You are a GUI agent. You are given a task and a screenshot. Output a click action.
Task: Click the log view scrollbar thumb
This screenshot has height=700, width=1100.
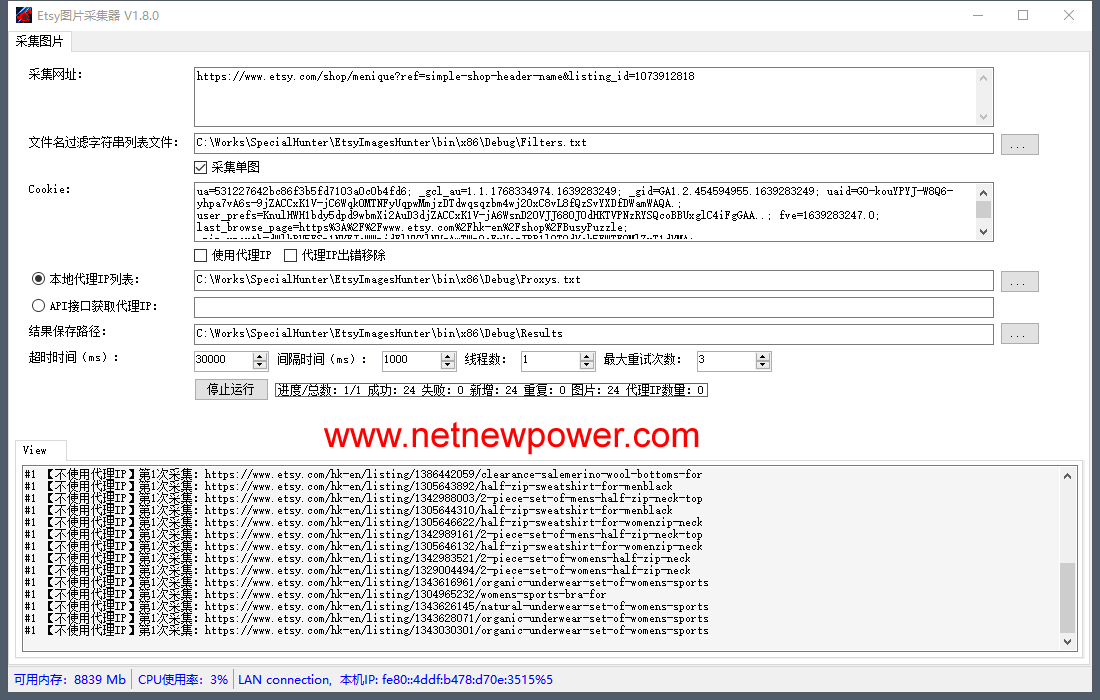point(1067,598)
